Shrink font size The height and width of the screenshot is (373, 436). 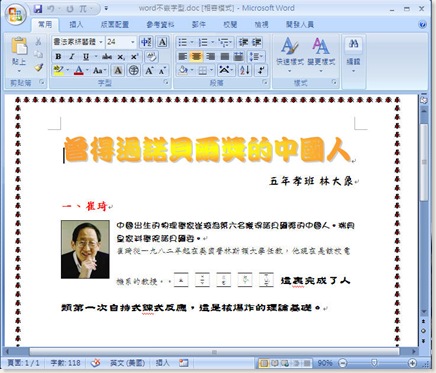(162, 70)
